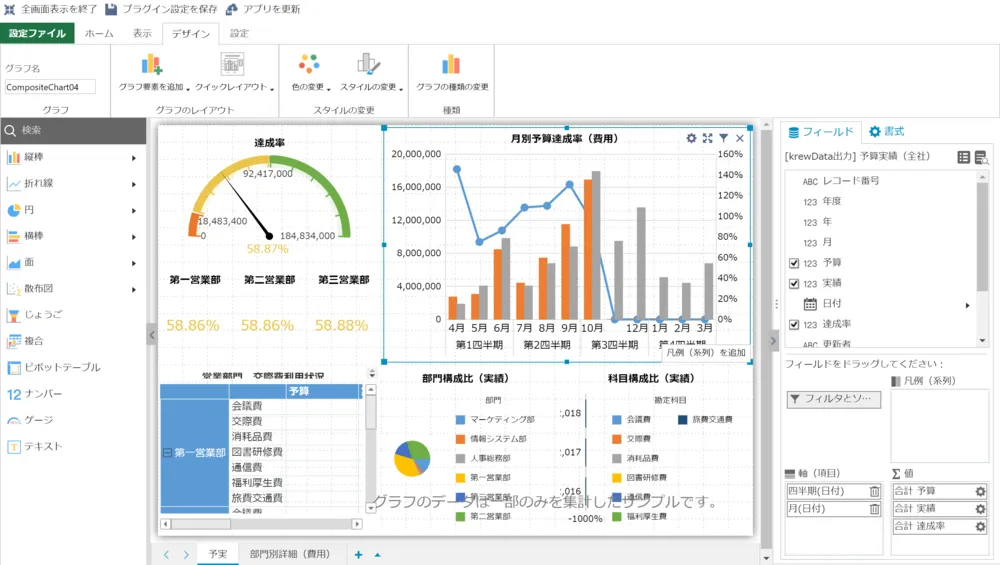Image resolution: width=1000 pixels, height=565 pixels.
Task: Click the 検索 search box
Action: click(73, 130)
